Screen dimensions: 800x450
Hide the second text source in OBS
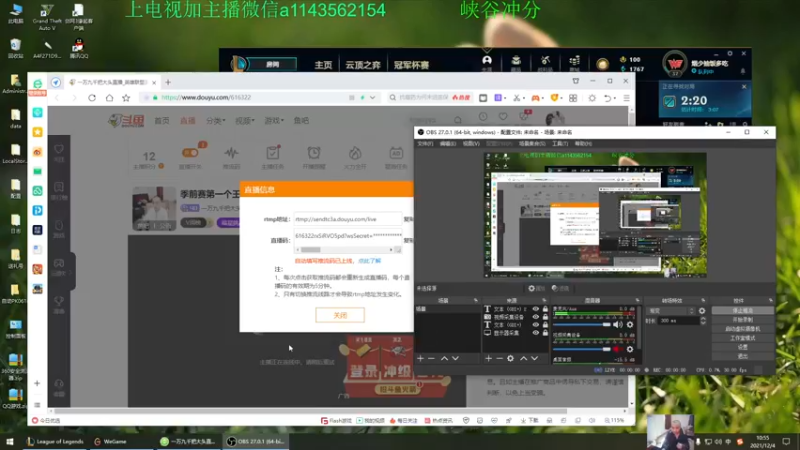tap(535, 324)
